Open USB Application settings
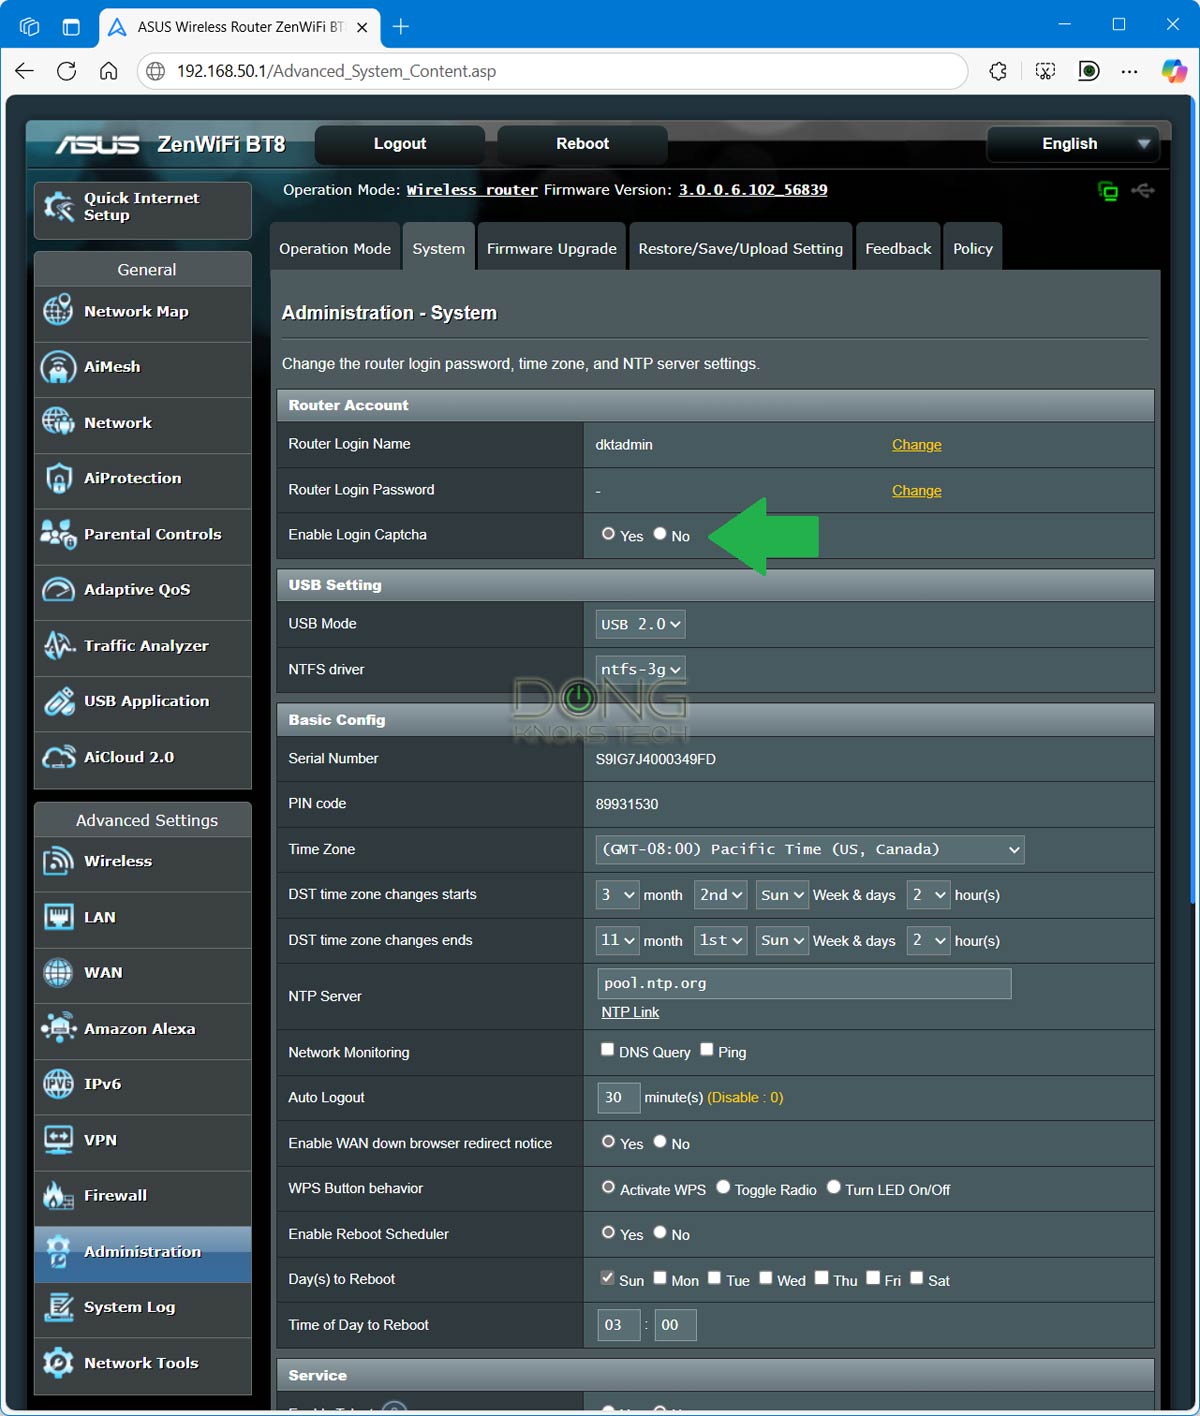This screenshot has width=1200, height=1416. [60, 701]
